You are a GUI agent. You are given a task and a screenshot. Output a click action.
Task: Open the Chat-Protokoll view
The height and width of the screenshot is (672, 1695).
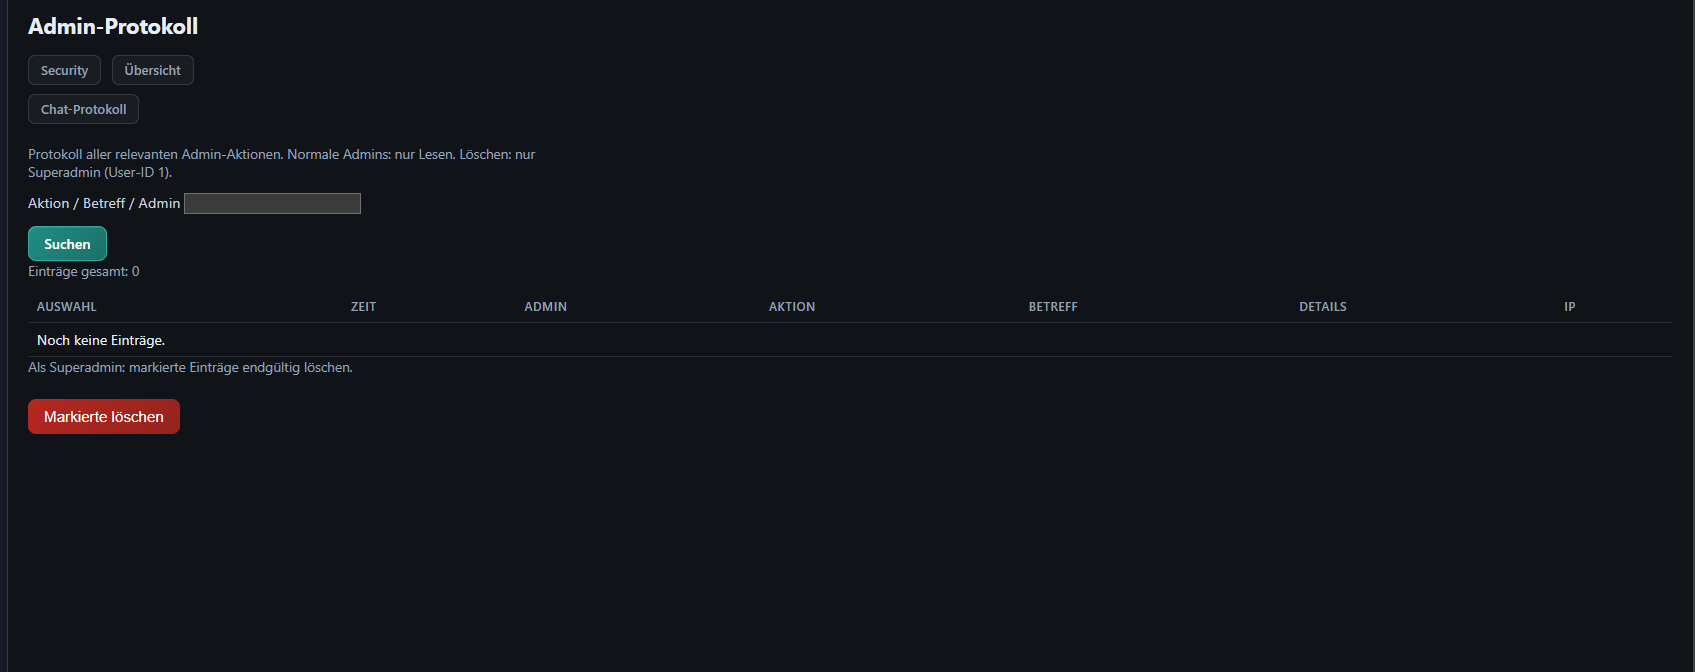point(83,109)
